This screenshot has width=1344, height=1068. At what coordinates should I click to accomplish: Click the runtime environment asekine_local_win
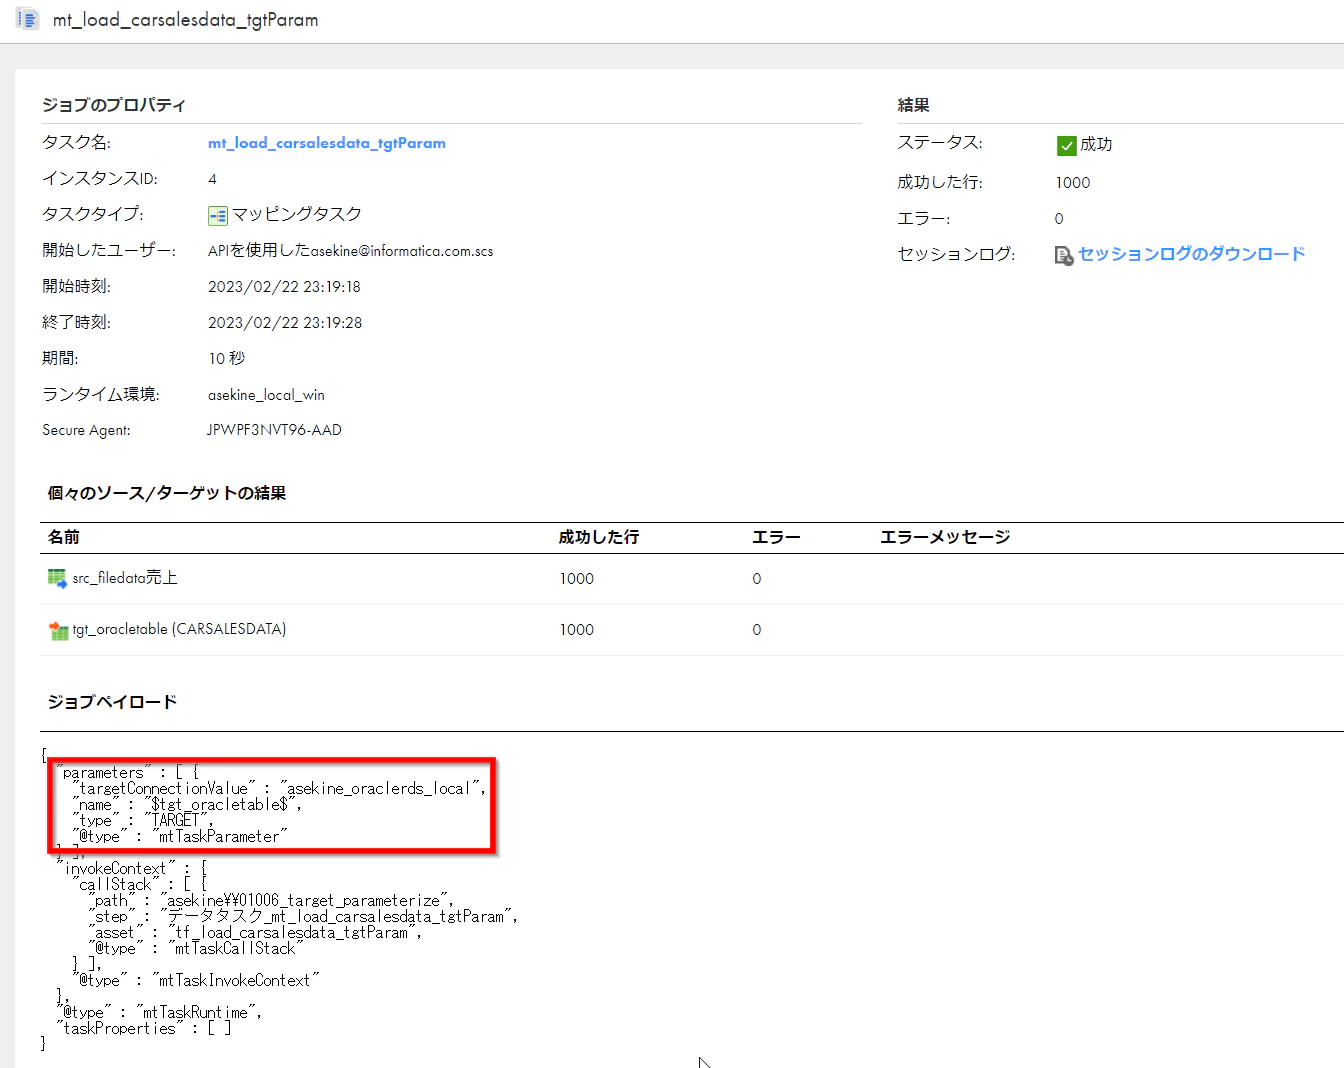pyautogui.click(x=266, y=395)
